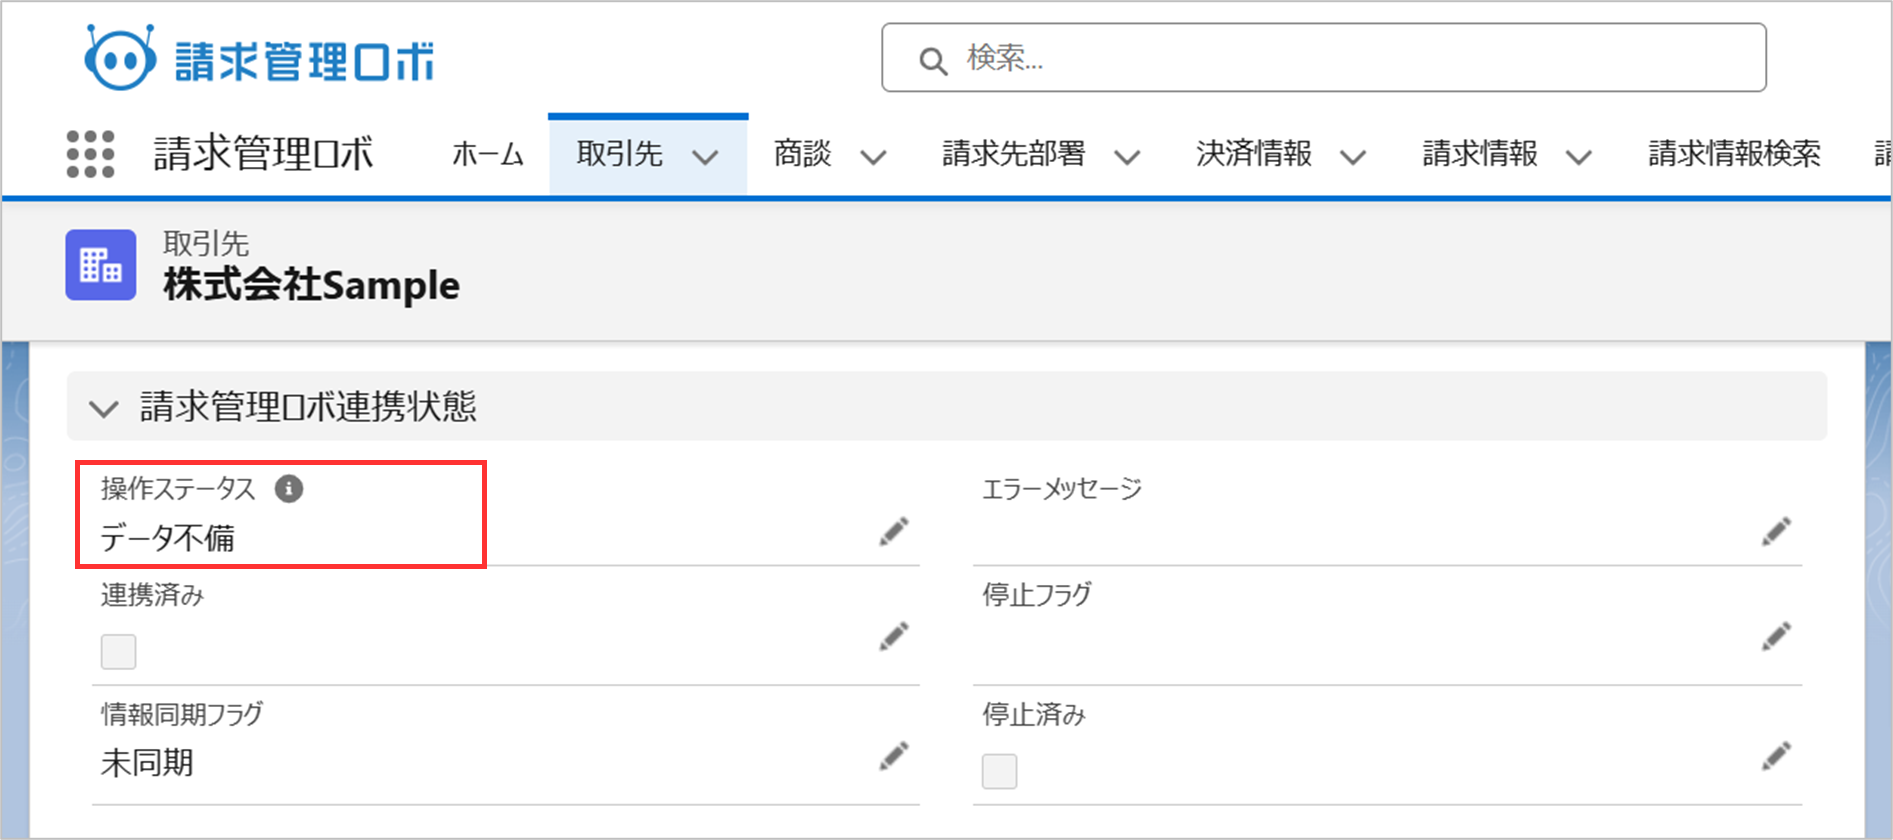Edit 情報同期フラグ with pencil icon
Viewport: 1893px width, 840px height.
(x=893, y=757)
